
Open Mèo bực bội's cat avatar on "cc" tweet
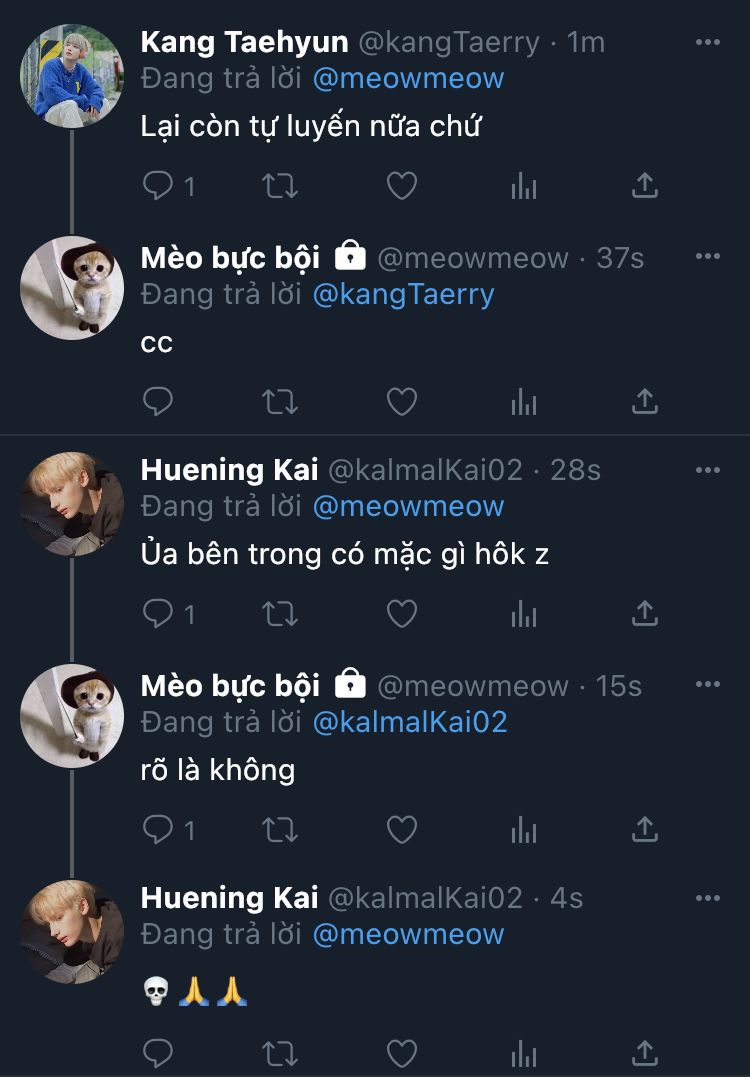point(72,288)
